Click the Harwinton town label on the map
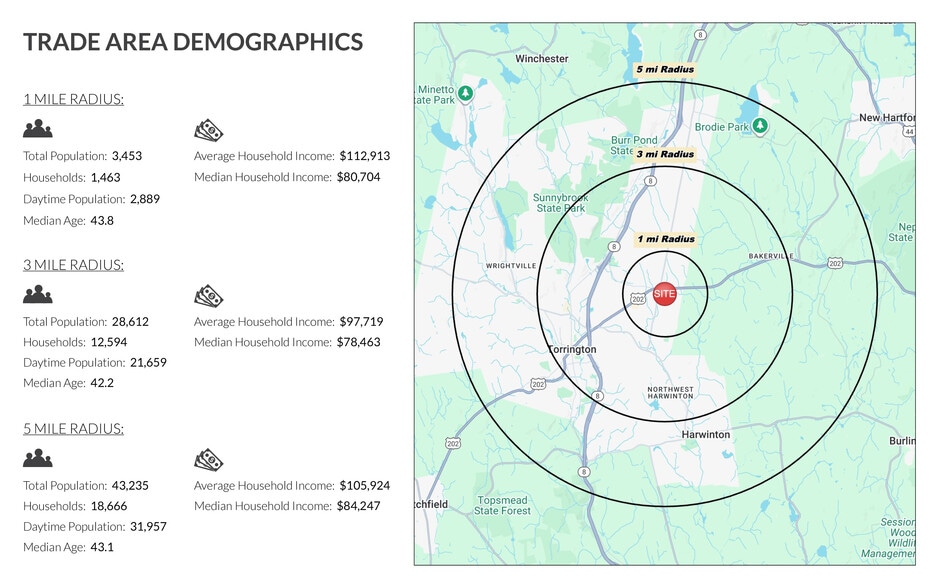Viewport: 939px width, 588px height. [706, 435]
